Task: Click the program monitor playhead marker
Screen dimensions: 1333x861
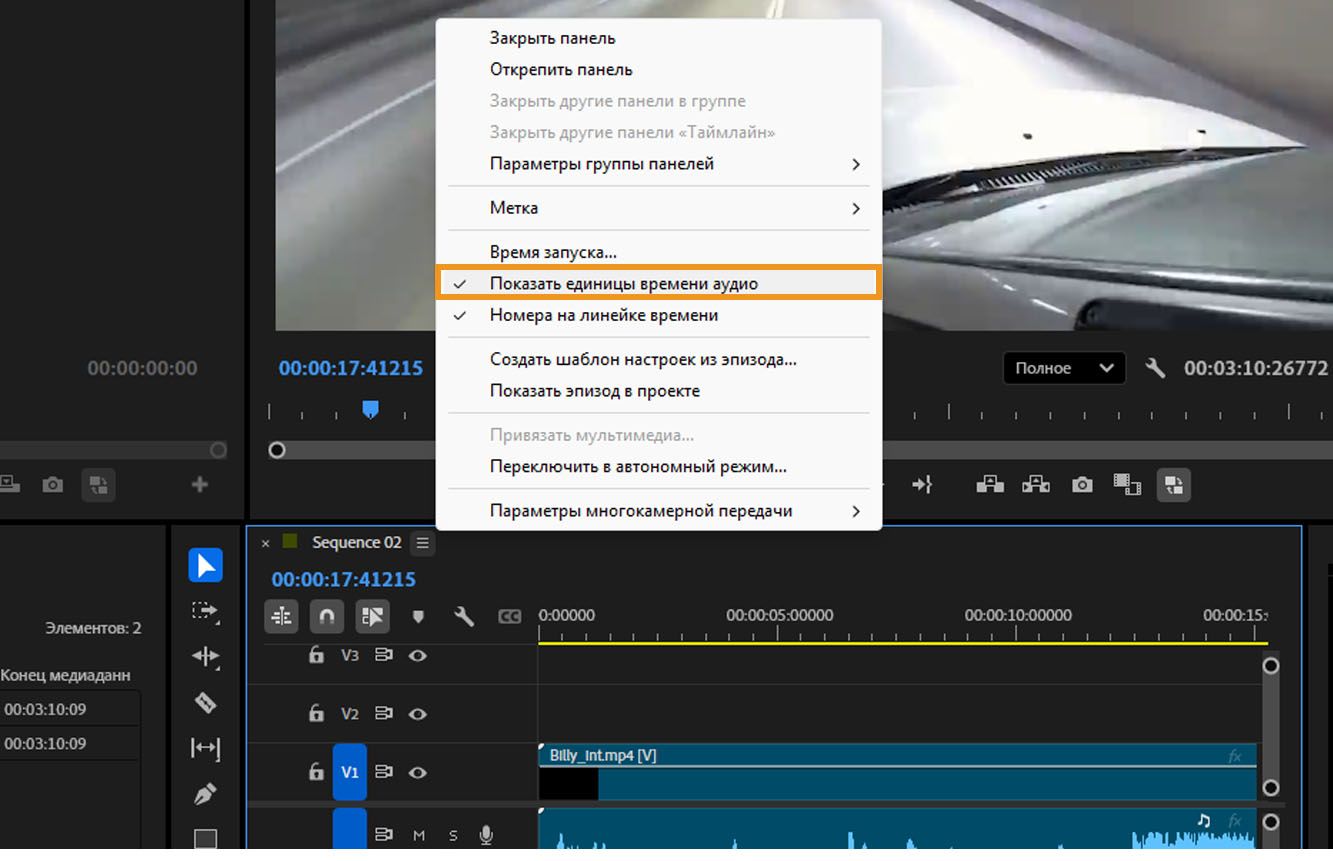Action: [x=370, y=409]
